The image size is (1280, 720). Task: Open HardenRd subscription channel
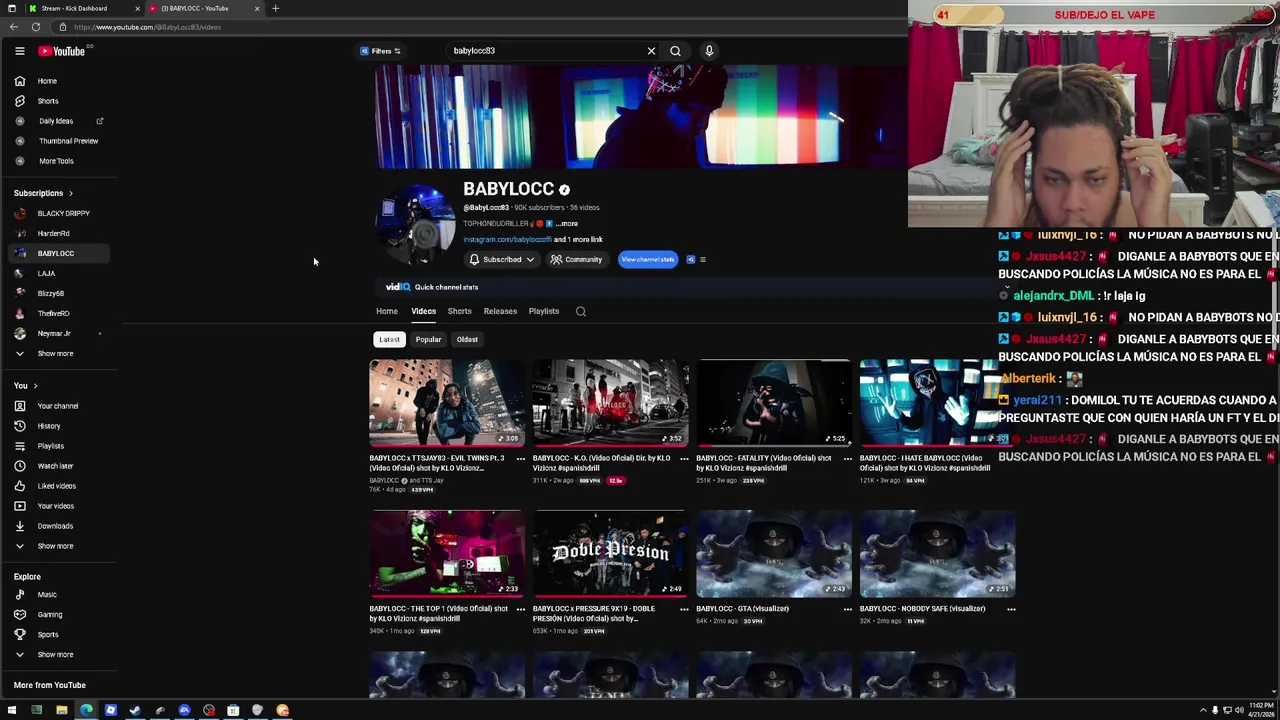point(60,234)
